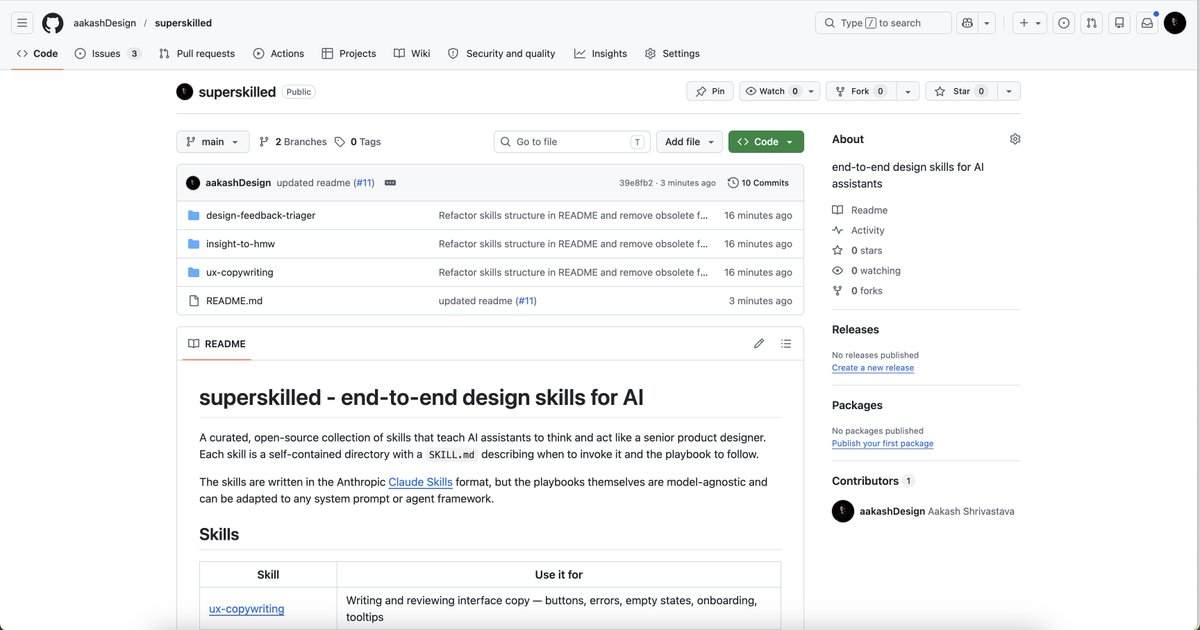Expand commit message details ellipsis button
This screenshot has width=1200, height=630.
[390, 183]
